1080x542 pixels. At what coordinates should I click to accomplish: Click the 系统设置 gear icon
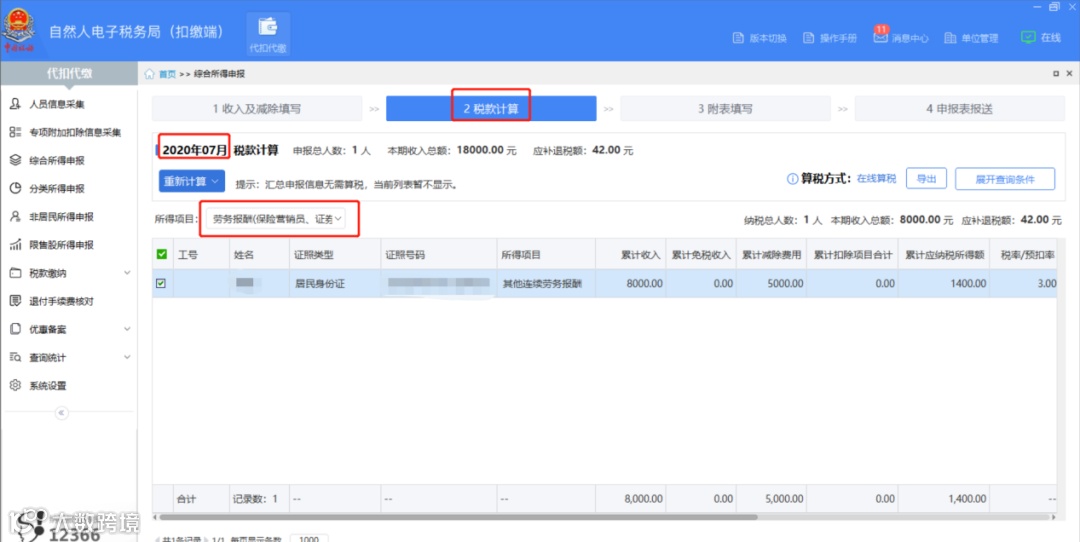pos(15,386)
